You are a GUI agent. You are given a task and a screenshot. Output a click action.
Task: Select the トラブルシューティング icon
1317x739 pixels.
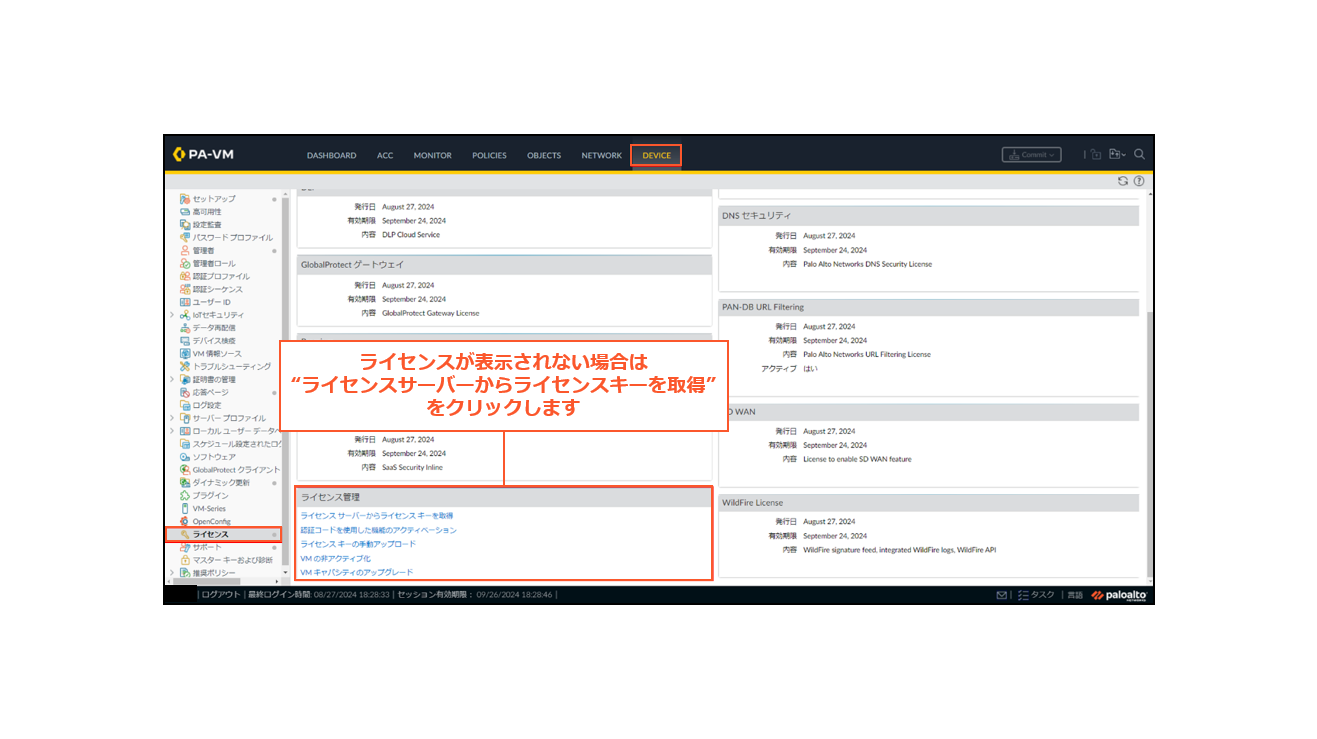[185, 367]
